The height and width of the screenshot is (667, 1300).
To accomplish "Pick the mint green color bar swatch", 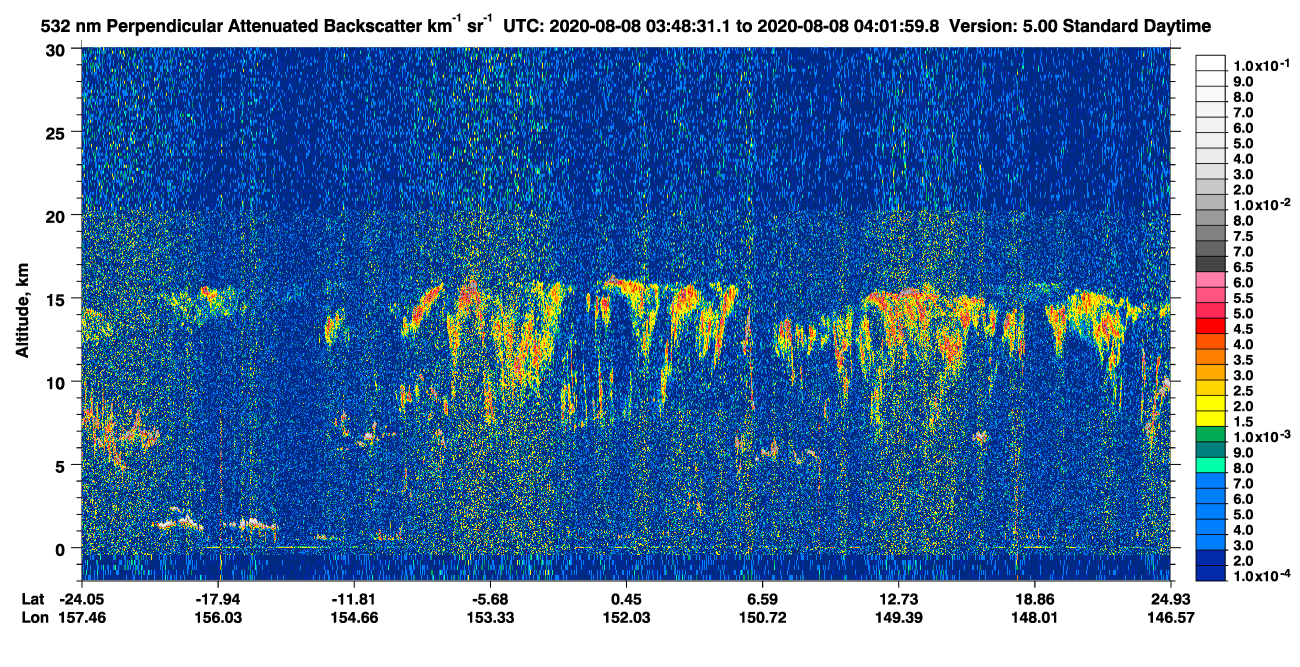I will (1211, 464).
